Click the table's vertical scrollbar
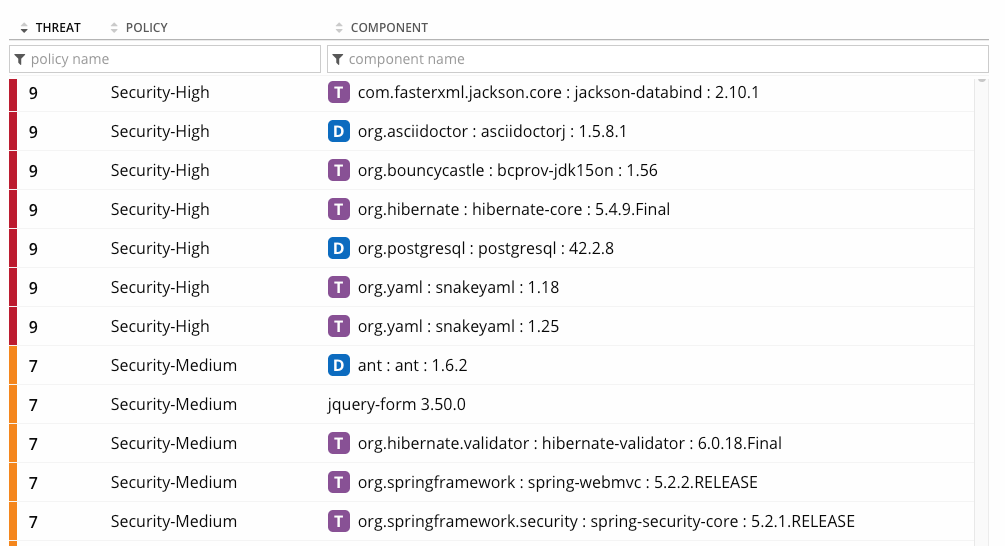The image size is (1005, 546). 981,311
